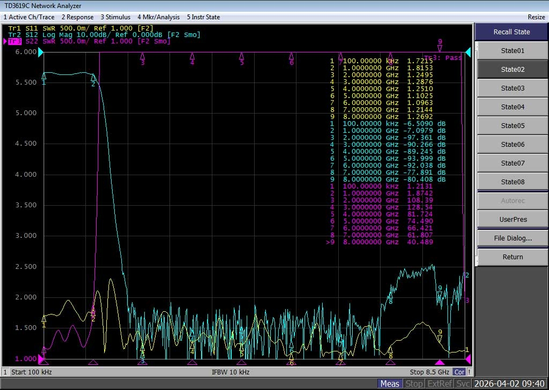Select trace Tr2 S12 Log Mag label
Image resolution: width=549 pixels, height=390 pixels.
click(104, 35)
